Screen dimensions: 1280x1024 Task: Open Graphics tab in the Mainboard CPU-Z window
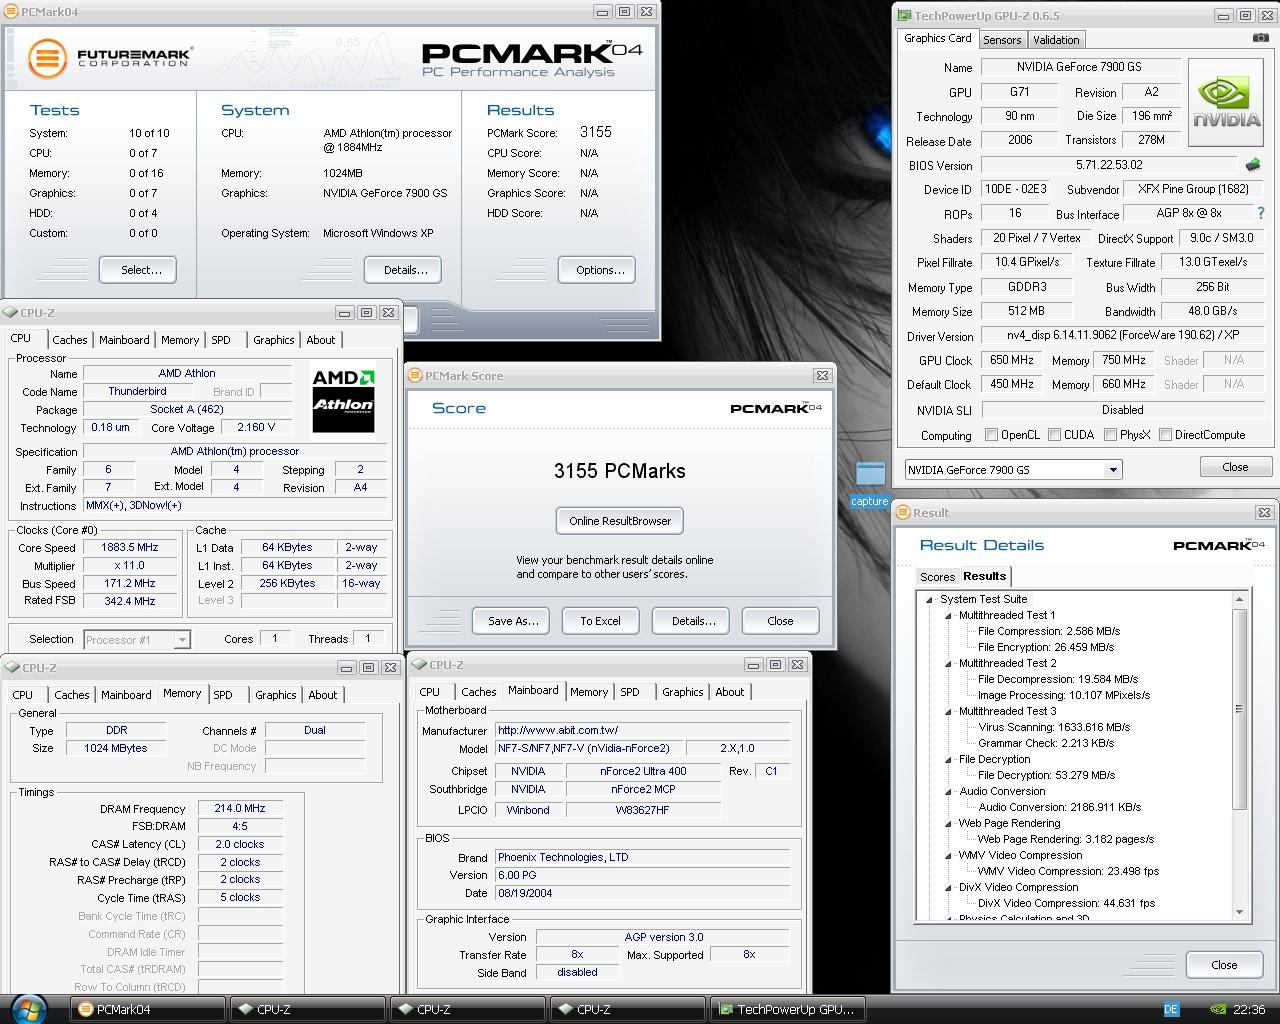point(683,692)
